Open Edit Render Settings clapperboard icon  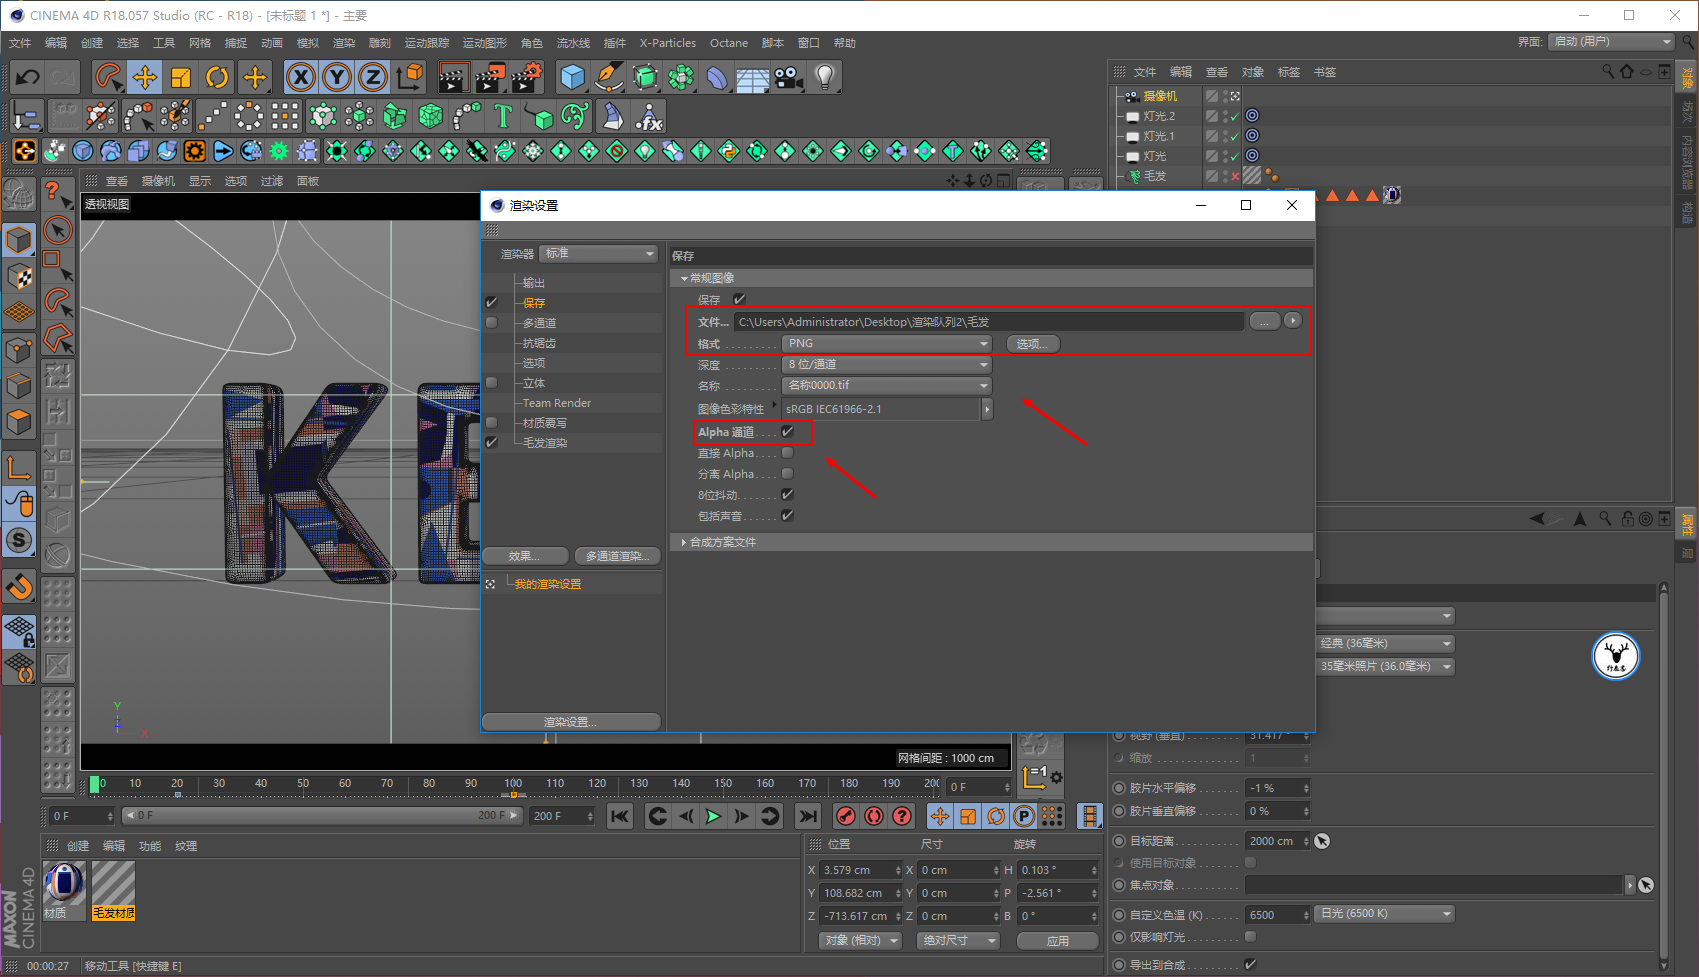pos(526,77)
